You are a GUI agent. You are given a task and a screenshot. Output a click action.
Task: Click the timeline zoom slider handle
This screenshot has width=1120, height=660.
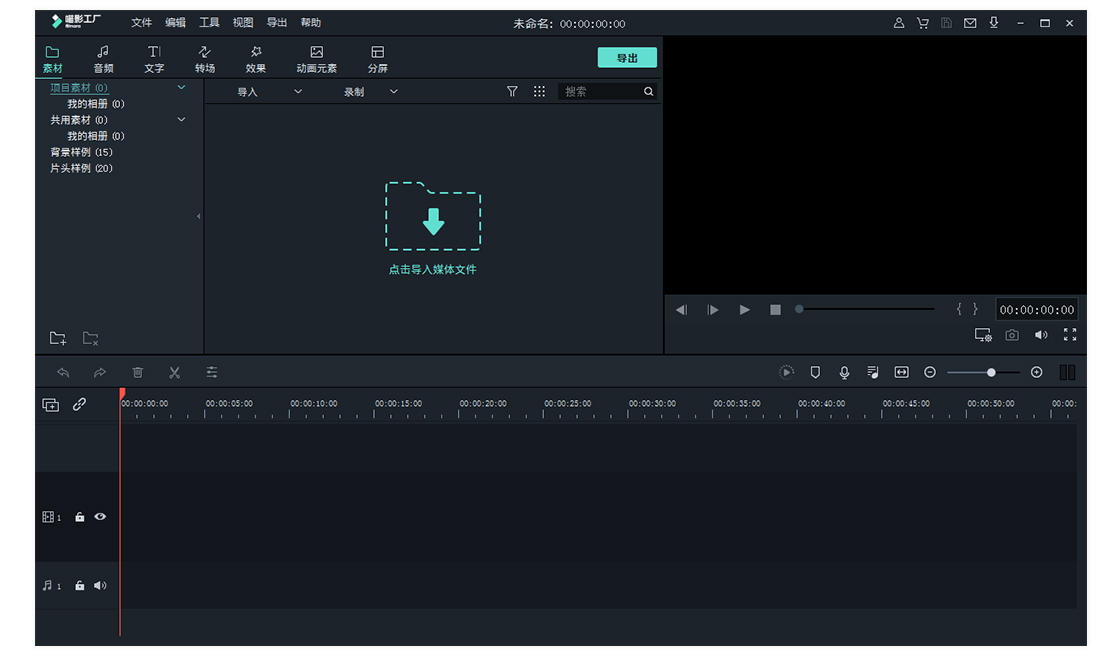991,372
